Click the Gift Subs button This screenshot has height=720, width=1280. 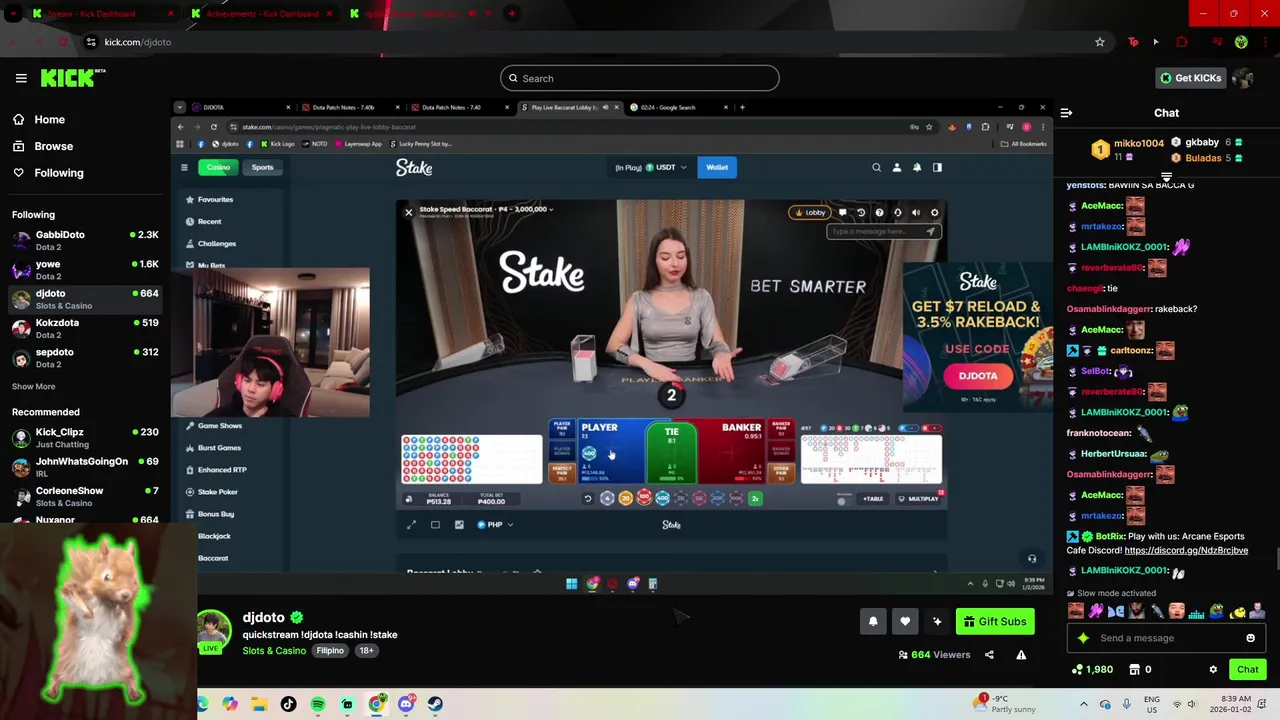click(x=995, y=621)
